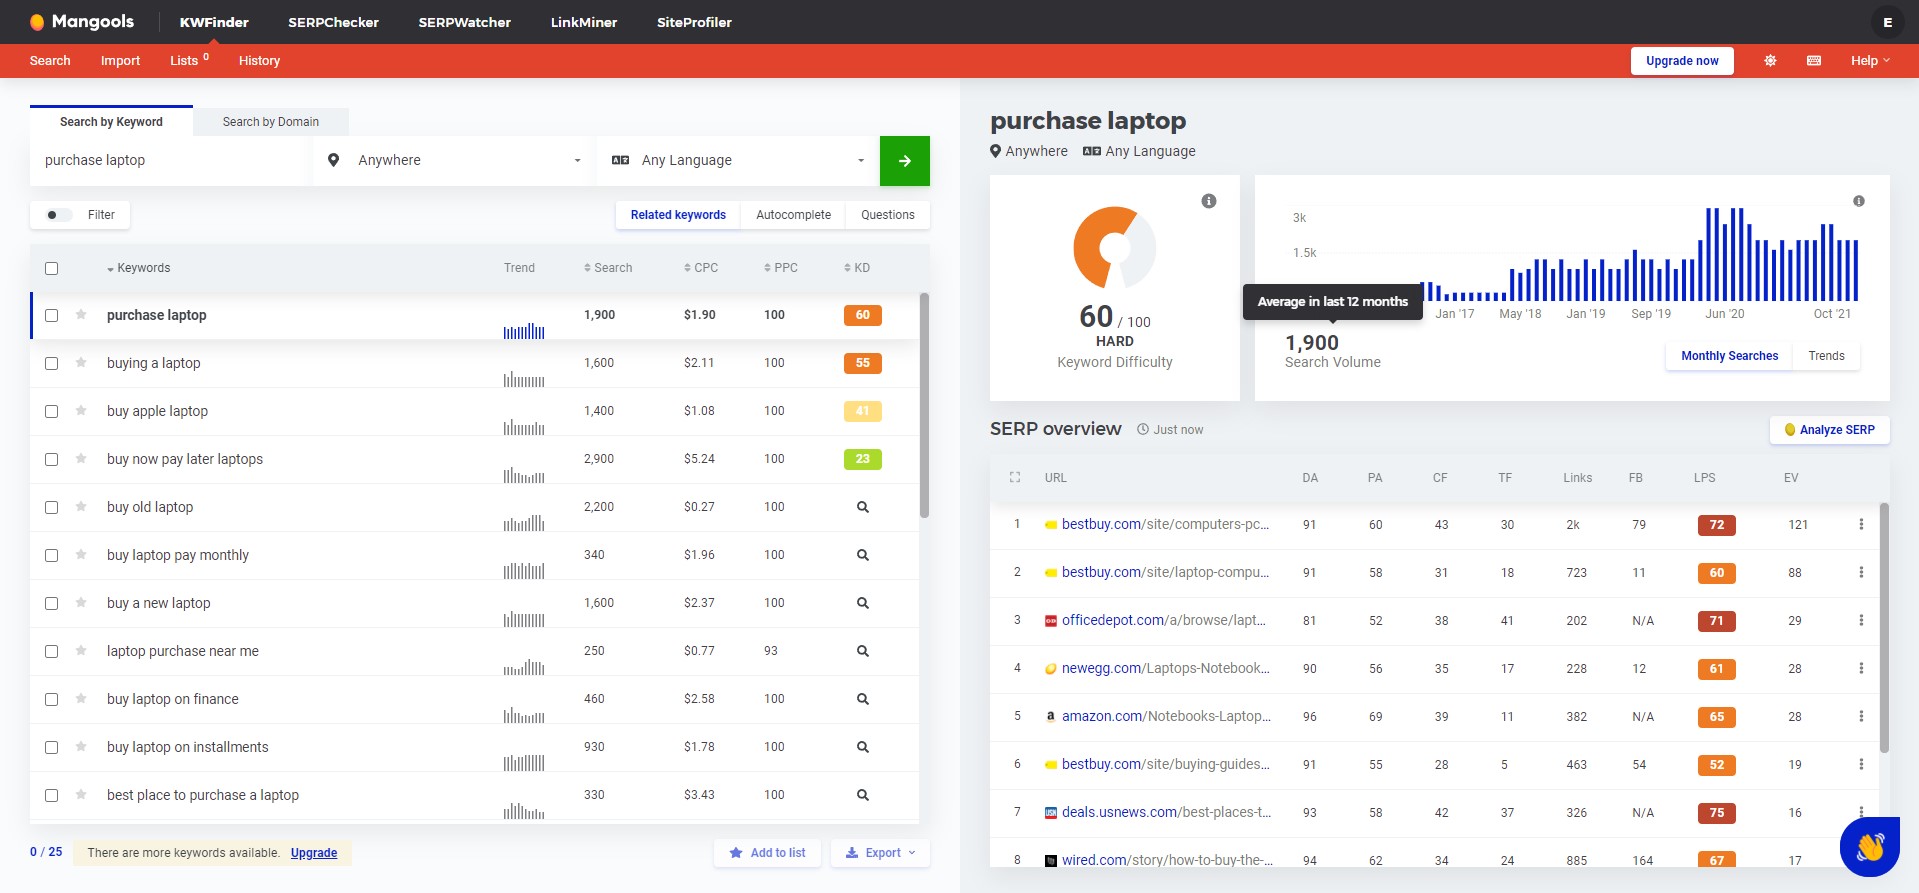1919x893 pixels.
Task: Open more options for officedepot.com row
Action: 1861,621
